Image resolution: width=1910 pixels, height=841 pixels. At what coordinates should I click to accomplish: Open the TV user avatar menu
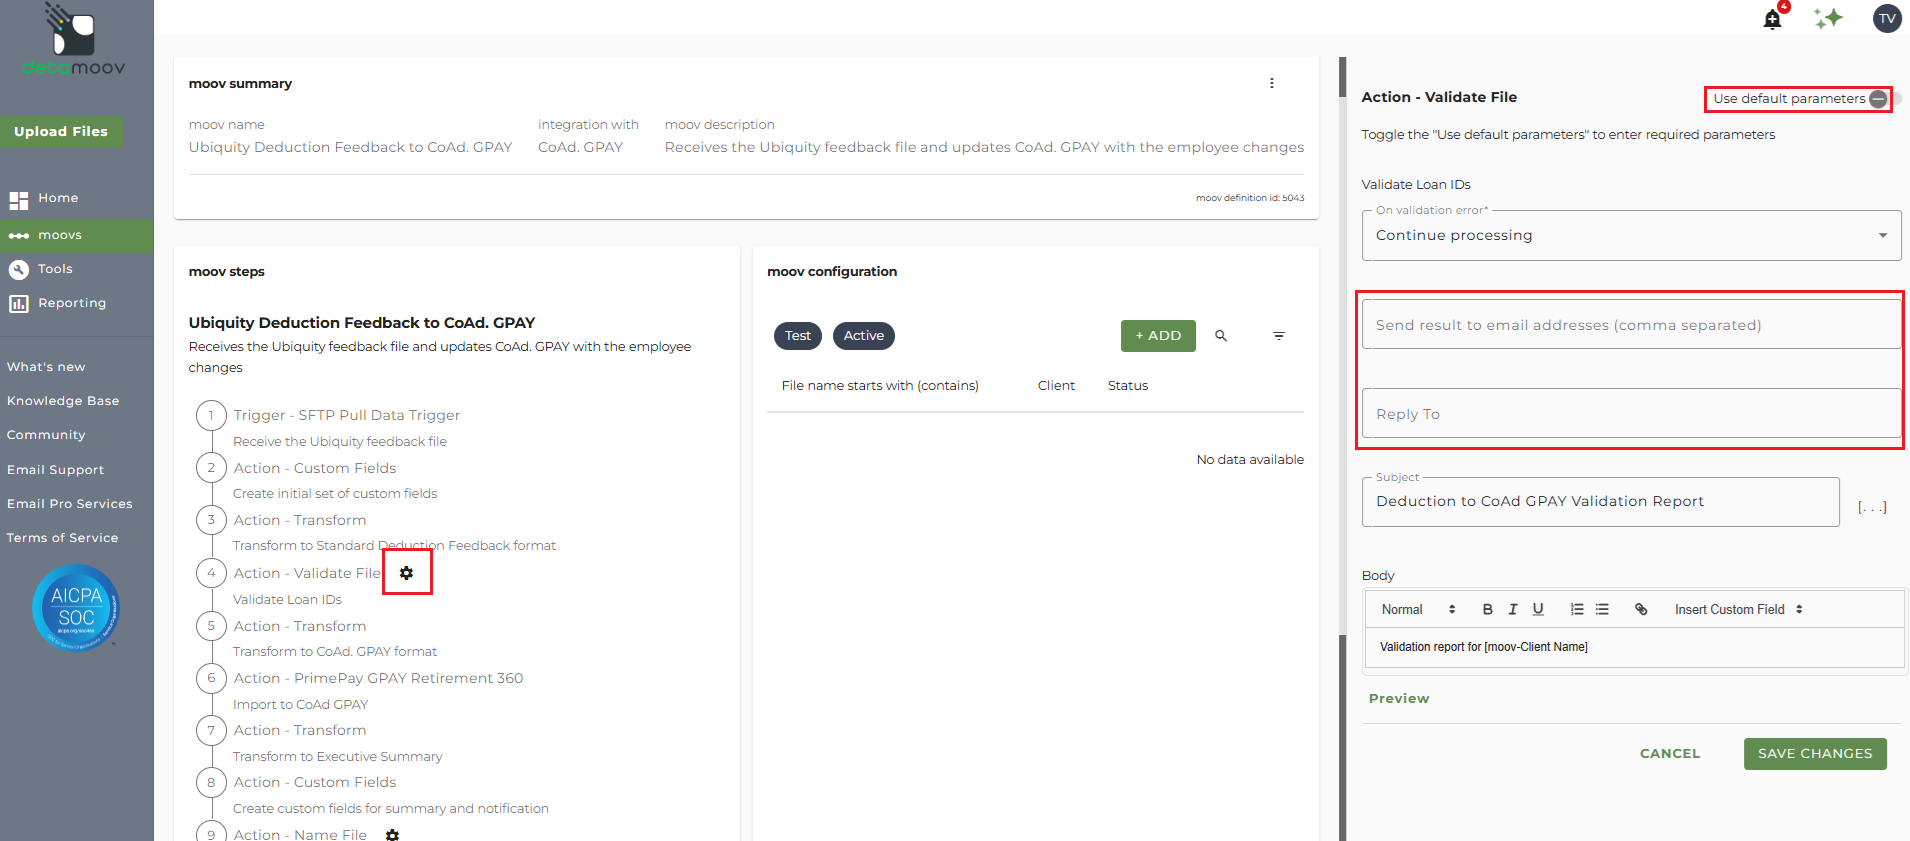click(x=1887, y=18)
